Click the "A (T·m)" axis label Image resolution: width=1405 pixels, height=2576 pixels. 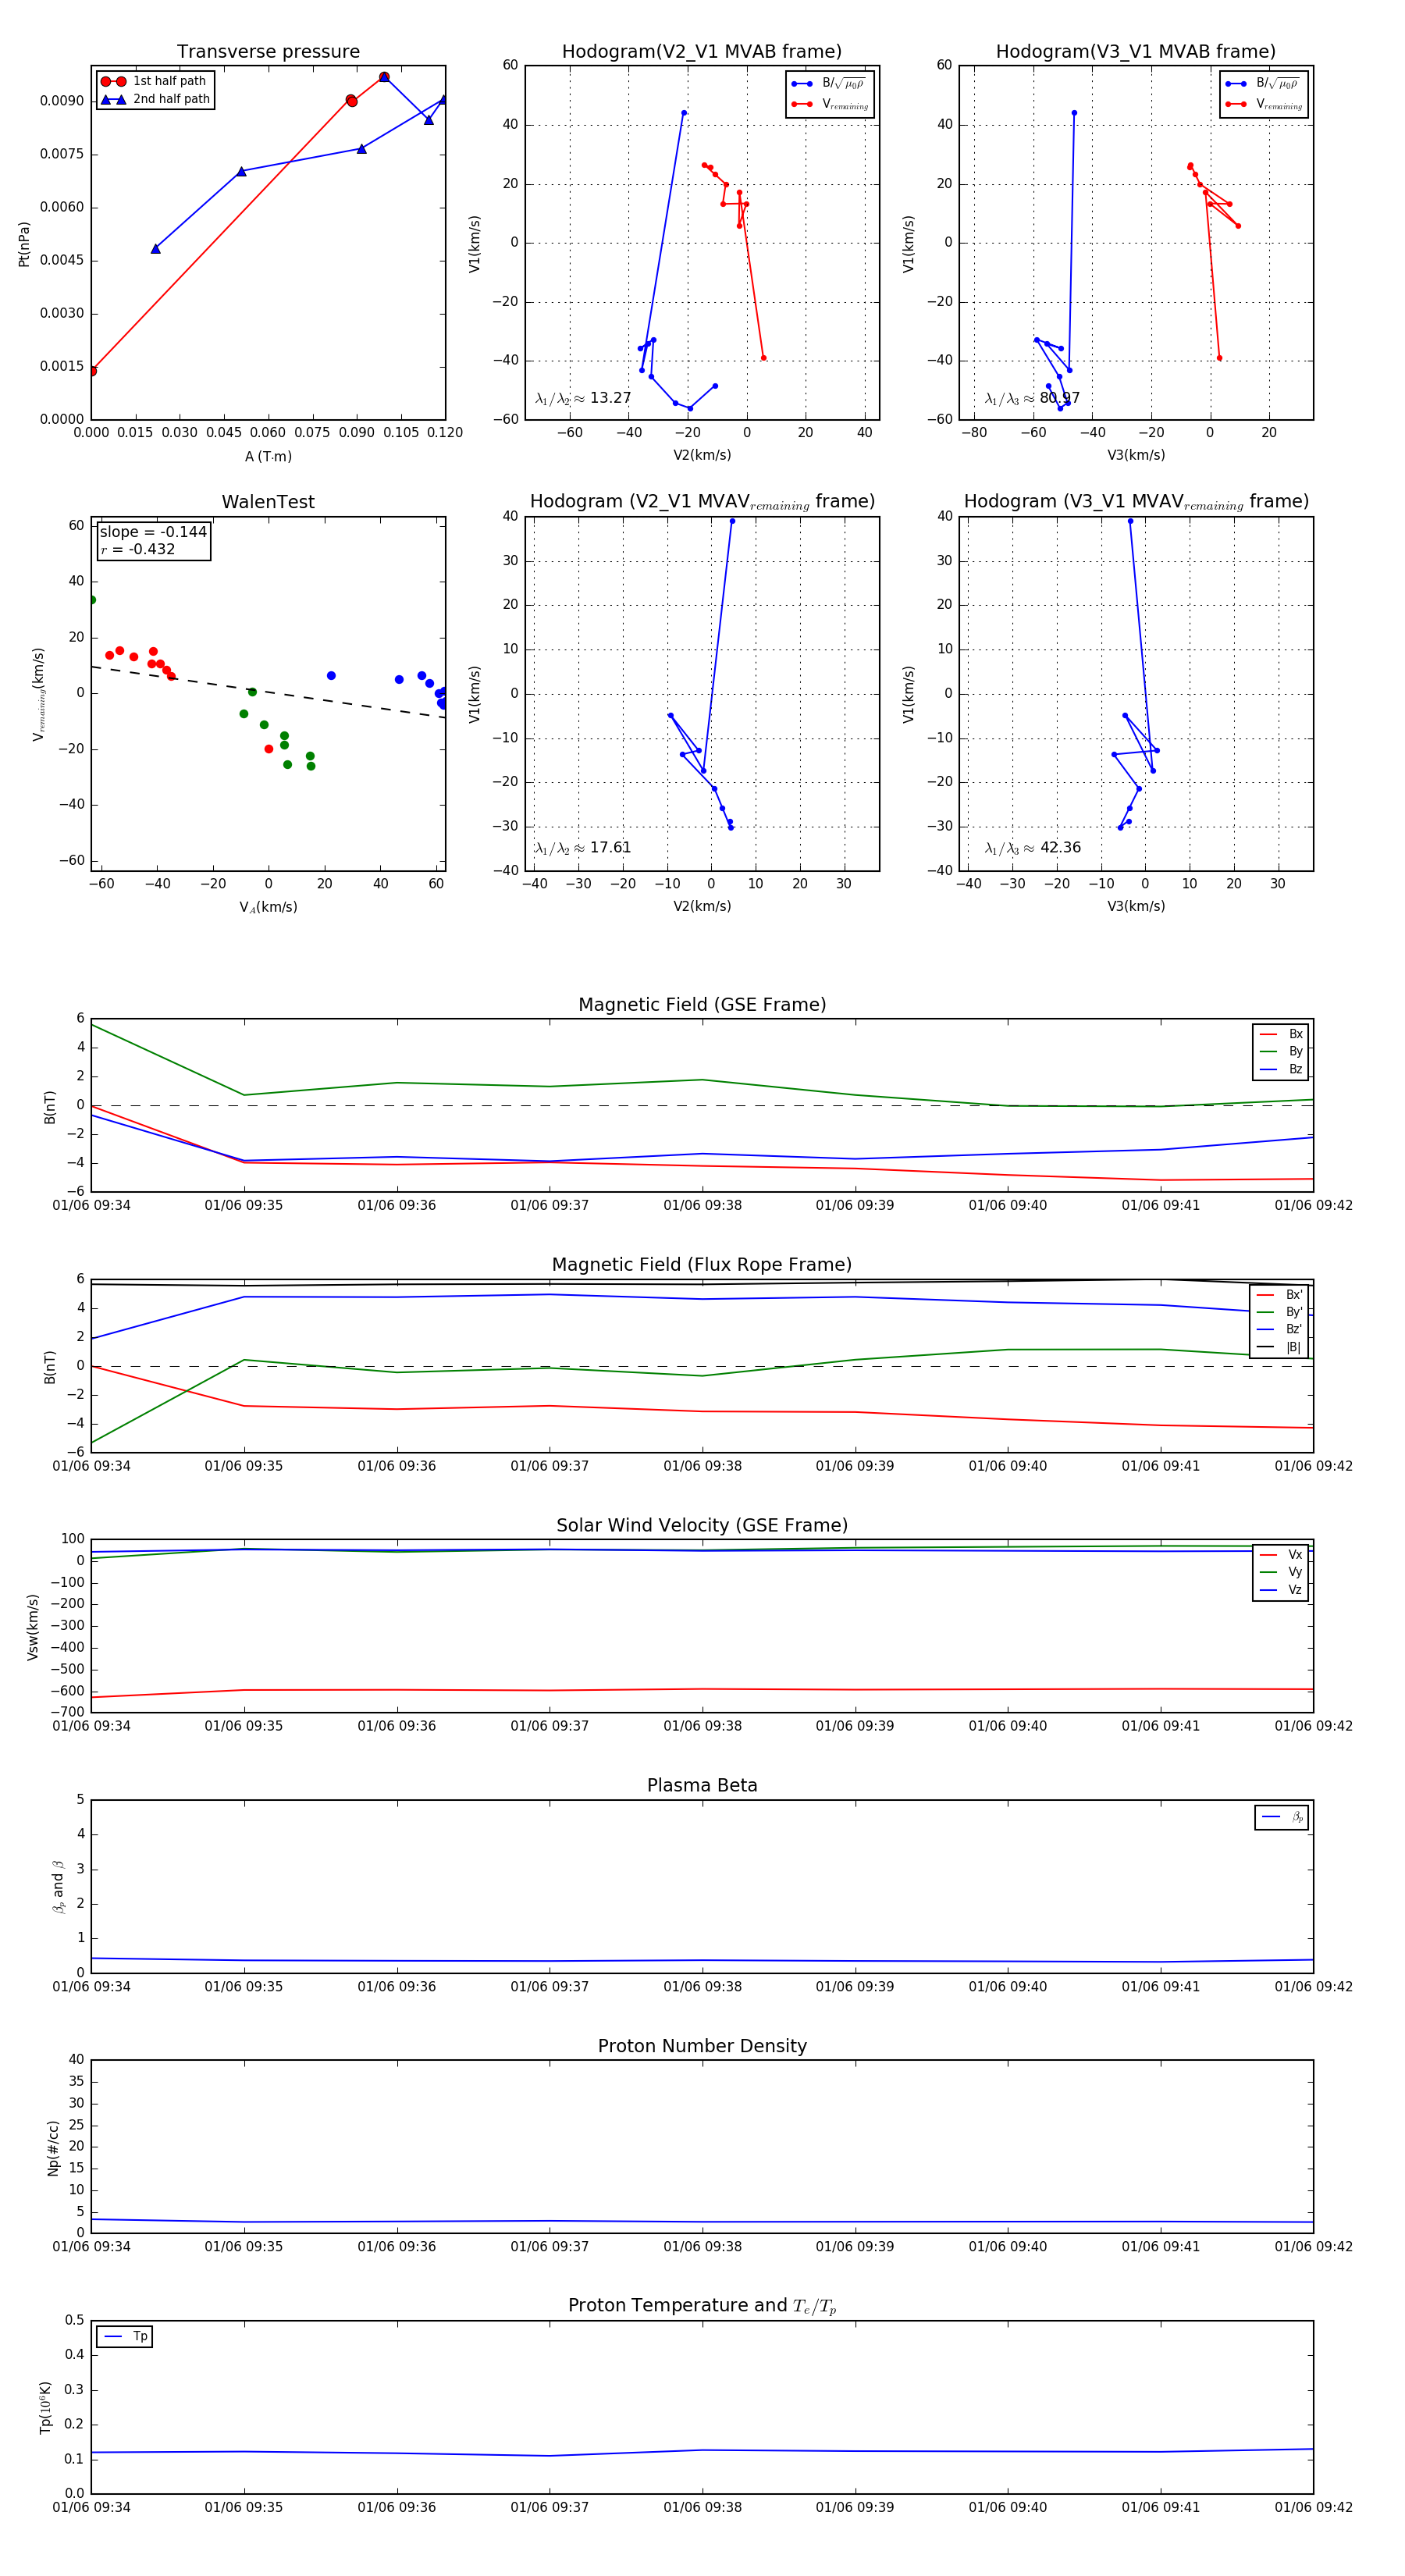tap(268, 456)
